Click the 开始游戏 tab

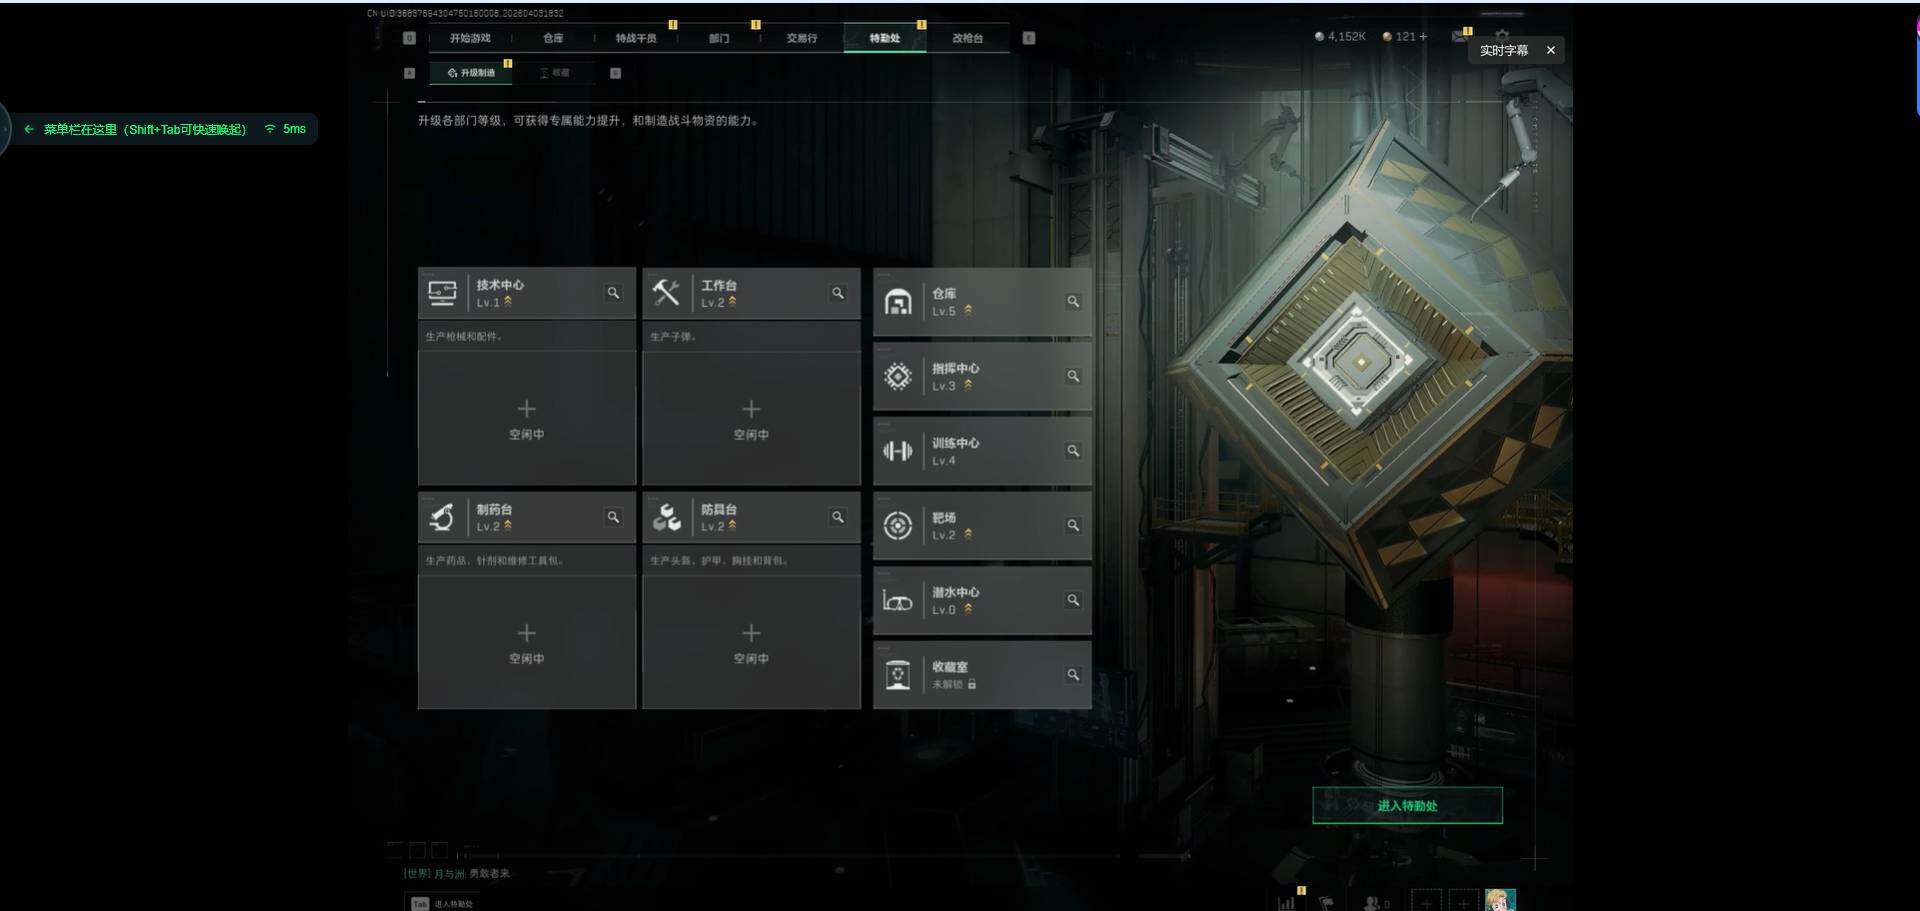470,38
